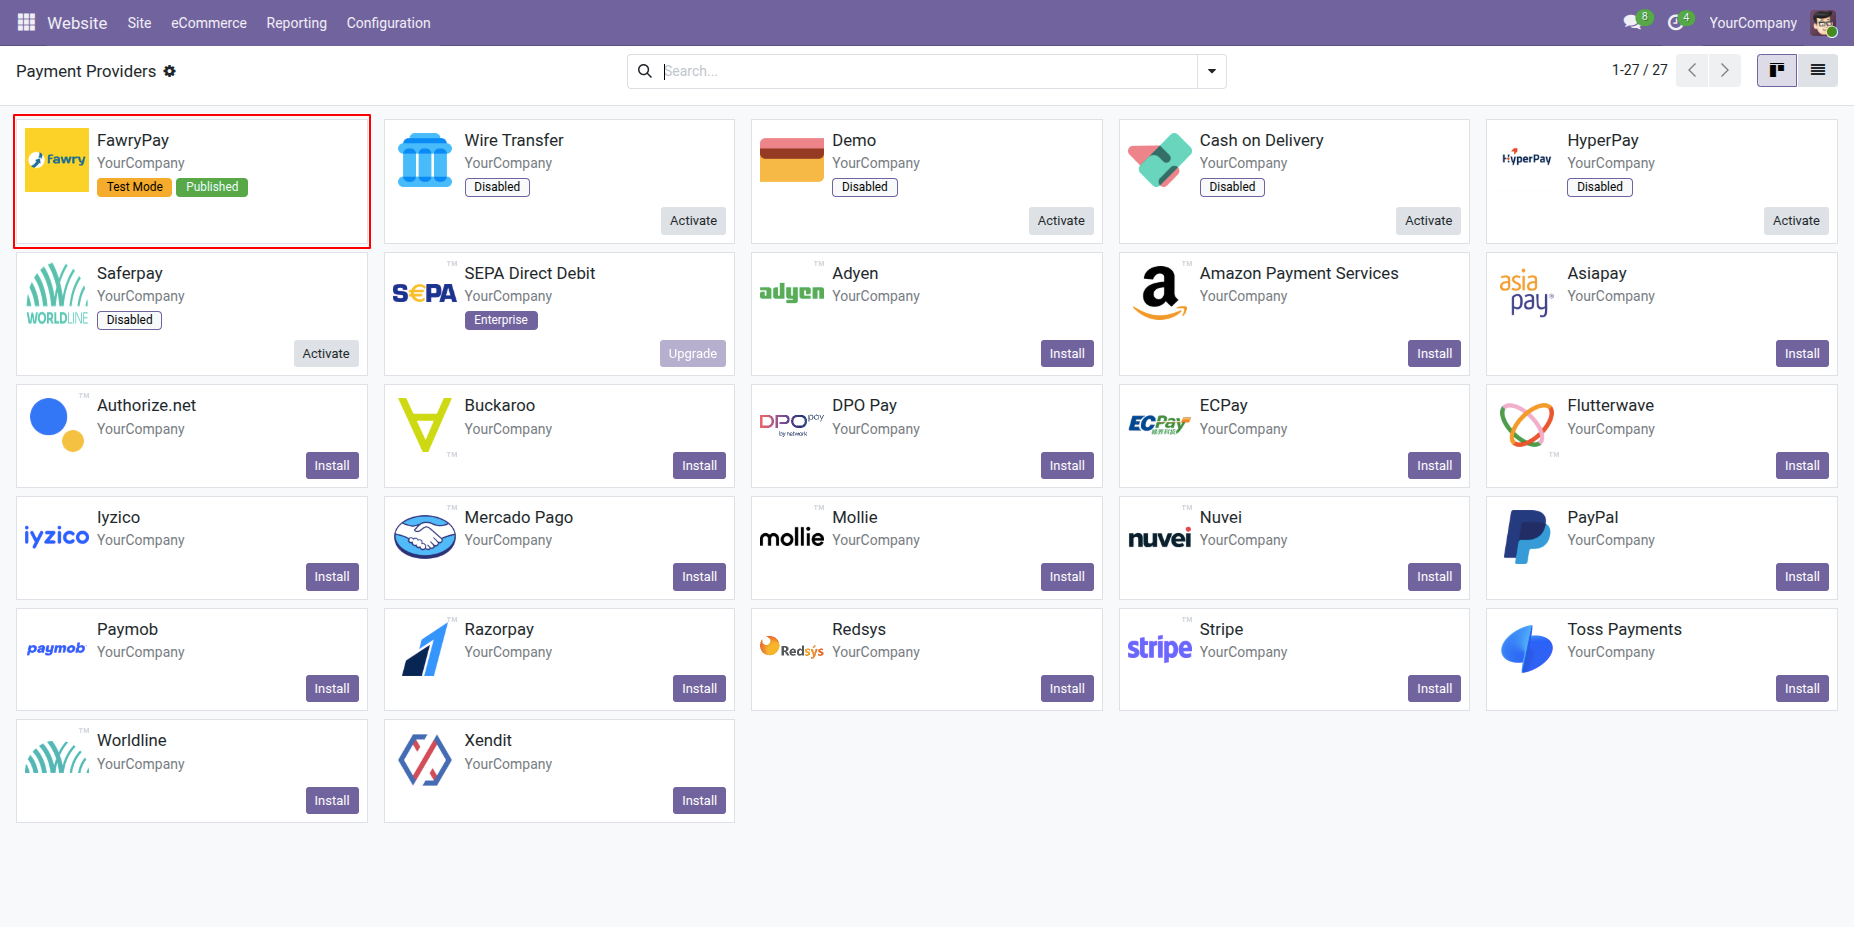Viewport: 1854px width, 927px height.
Task: Open the Payment Providers gear settings
Action: (170, 71)
